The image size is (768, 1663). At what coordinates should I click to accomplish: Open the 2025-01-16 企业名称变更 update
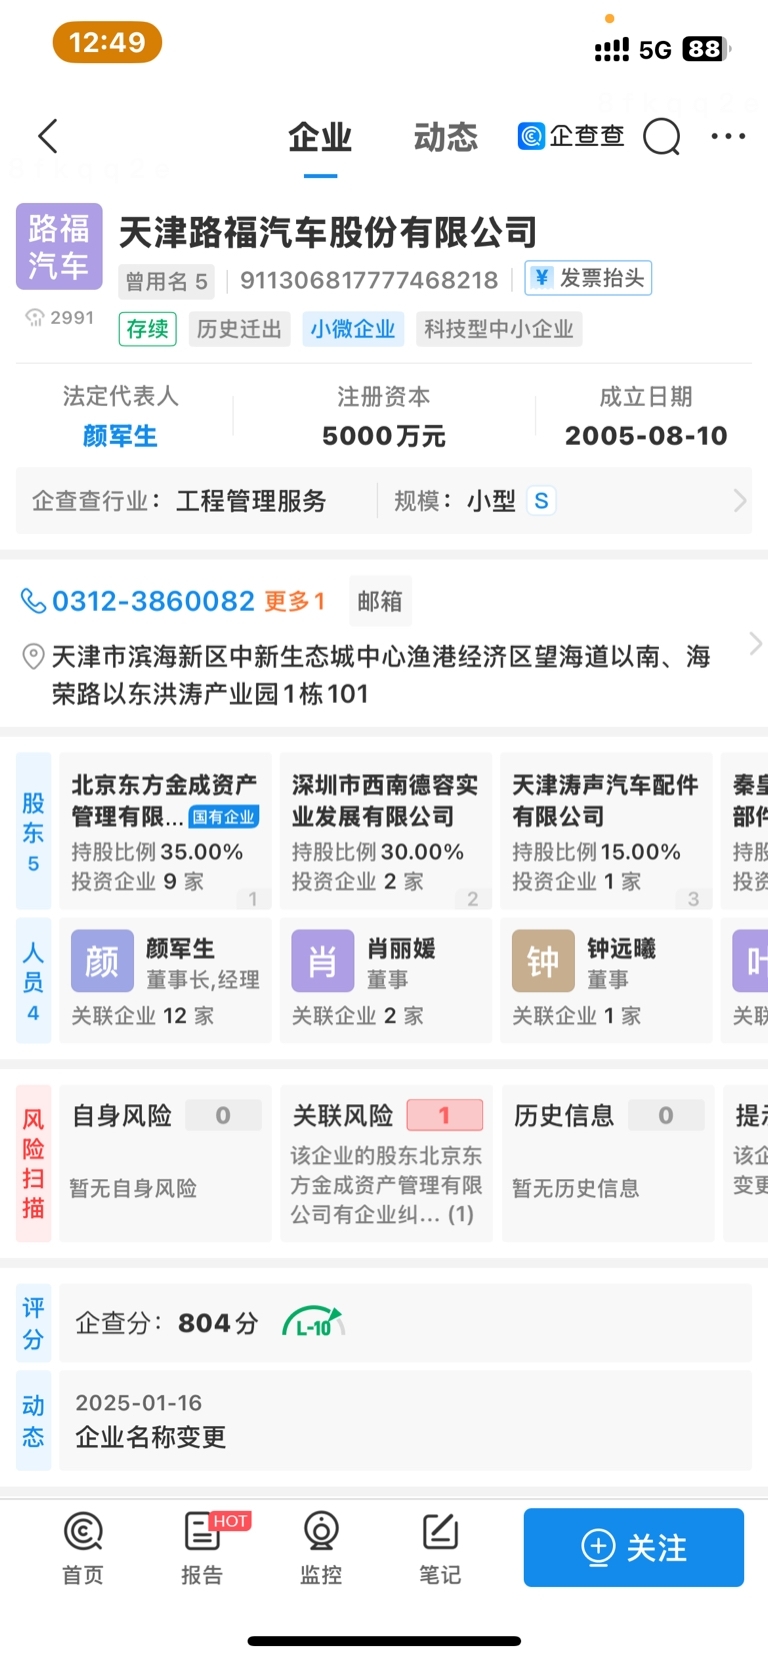click(x=405, y=1421)
